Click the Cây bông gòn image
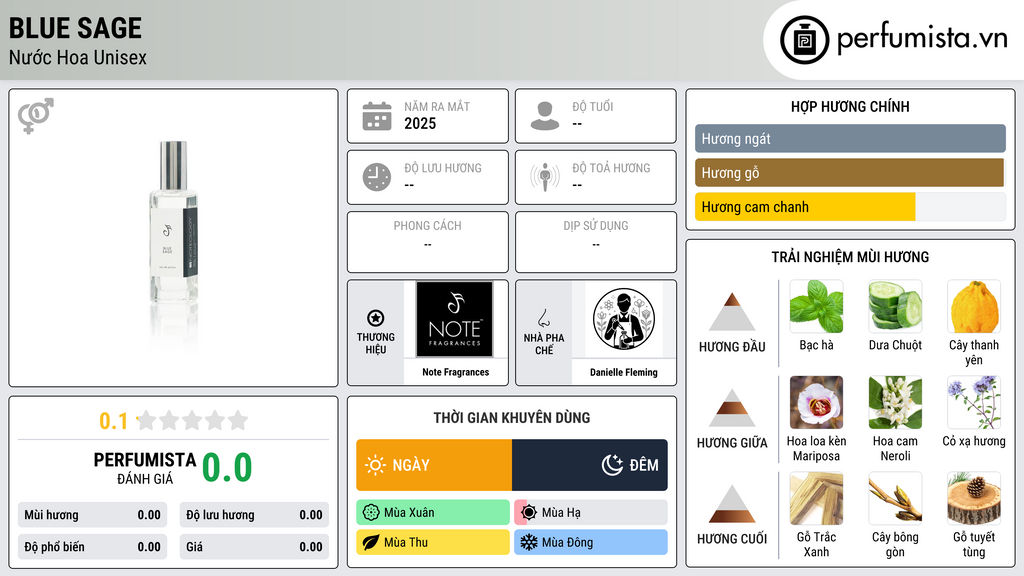 [x=895, y=499]
